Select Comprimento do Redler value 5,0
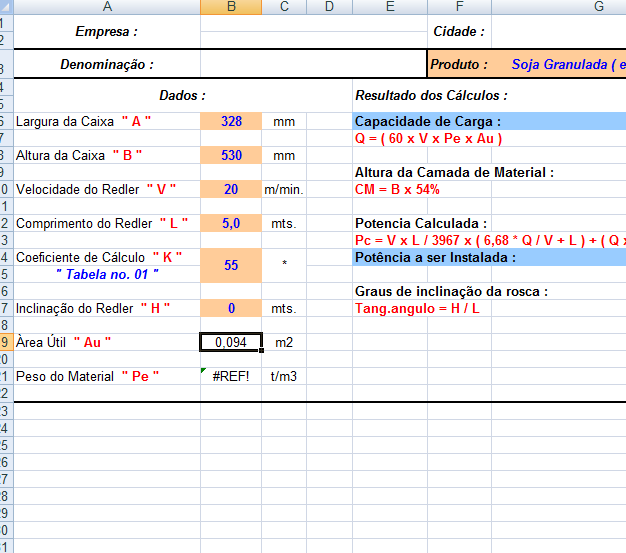This screenshot has width=626, height=553. (231, 223)
